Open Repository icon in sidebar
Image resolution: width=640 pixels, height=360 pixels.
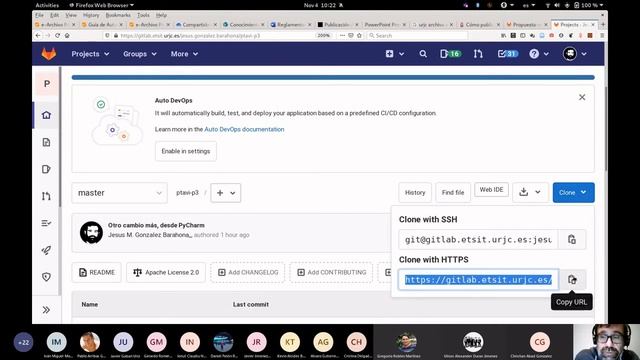47,142
